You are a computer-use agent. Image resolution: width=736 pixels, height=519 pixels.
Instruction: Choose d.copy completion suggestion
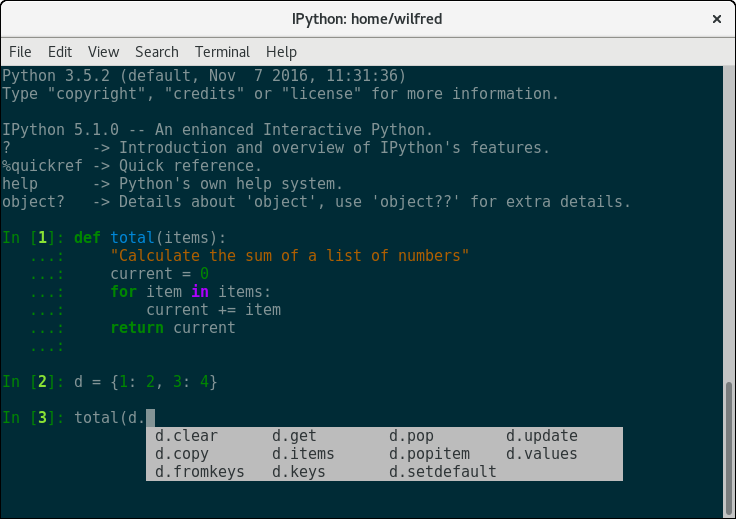[x=182, y=454]
